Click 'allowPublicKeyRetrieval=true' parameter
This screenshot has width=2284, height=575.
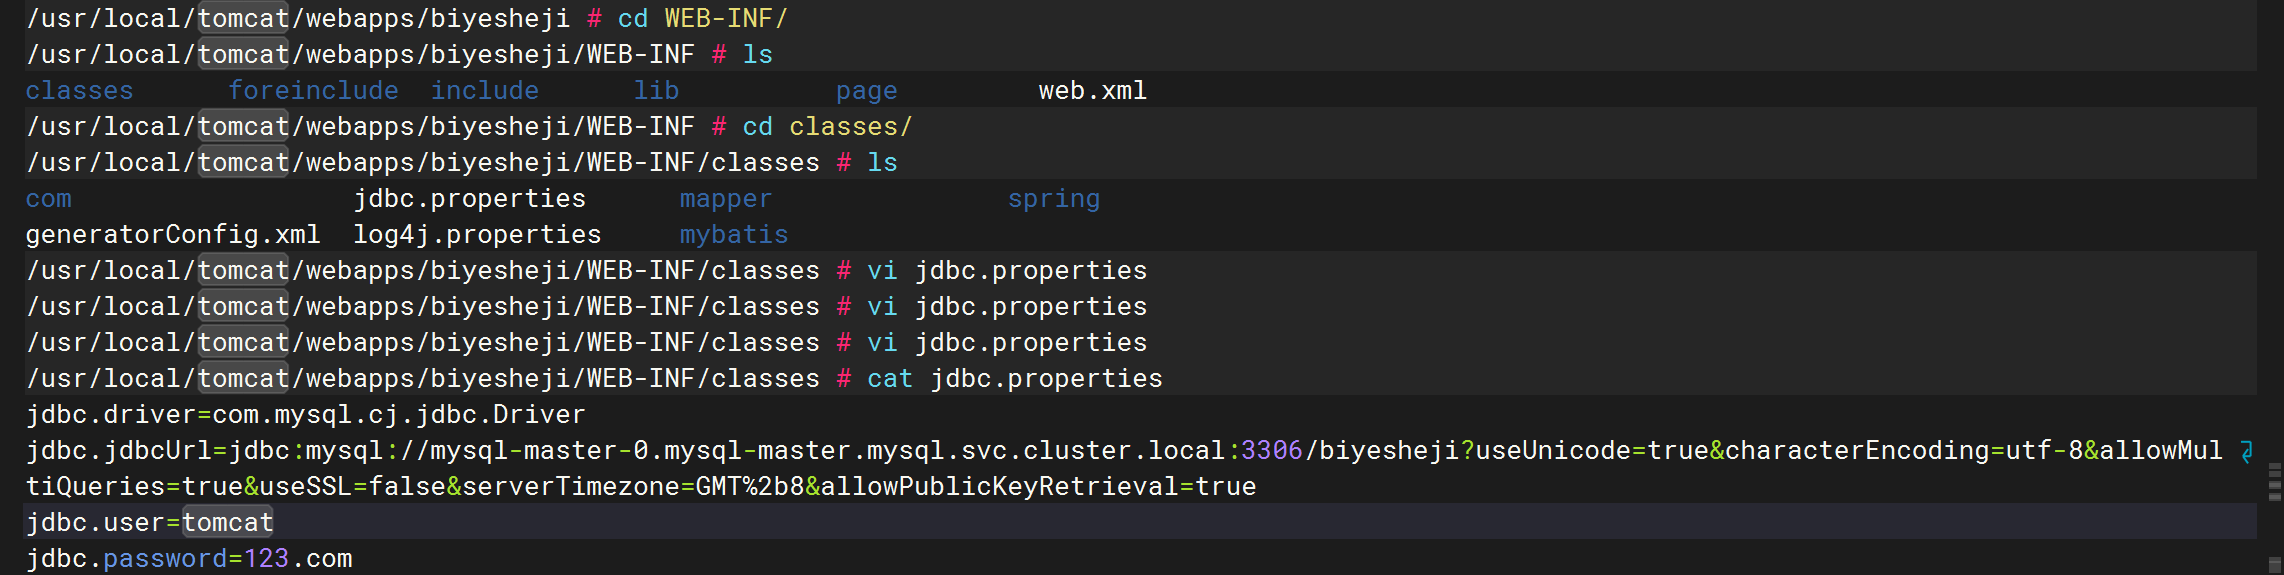tap(1038, 487)
